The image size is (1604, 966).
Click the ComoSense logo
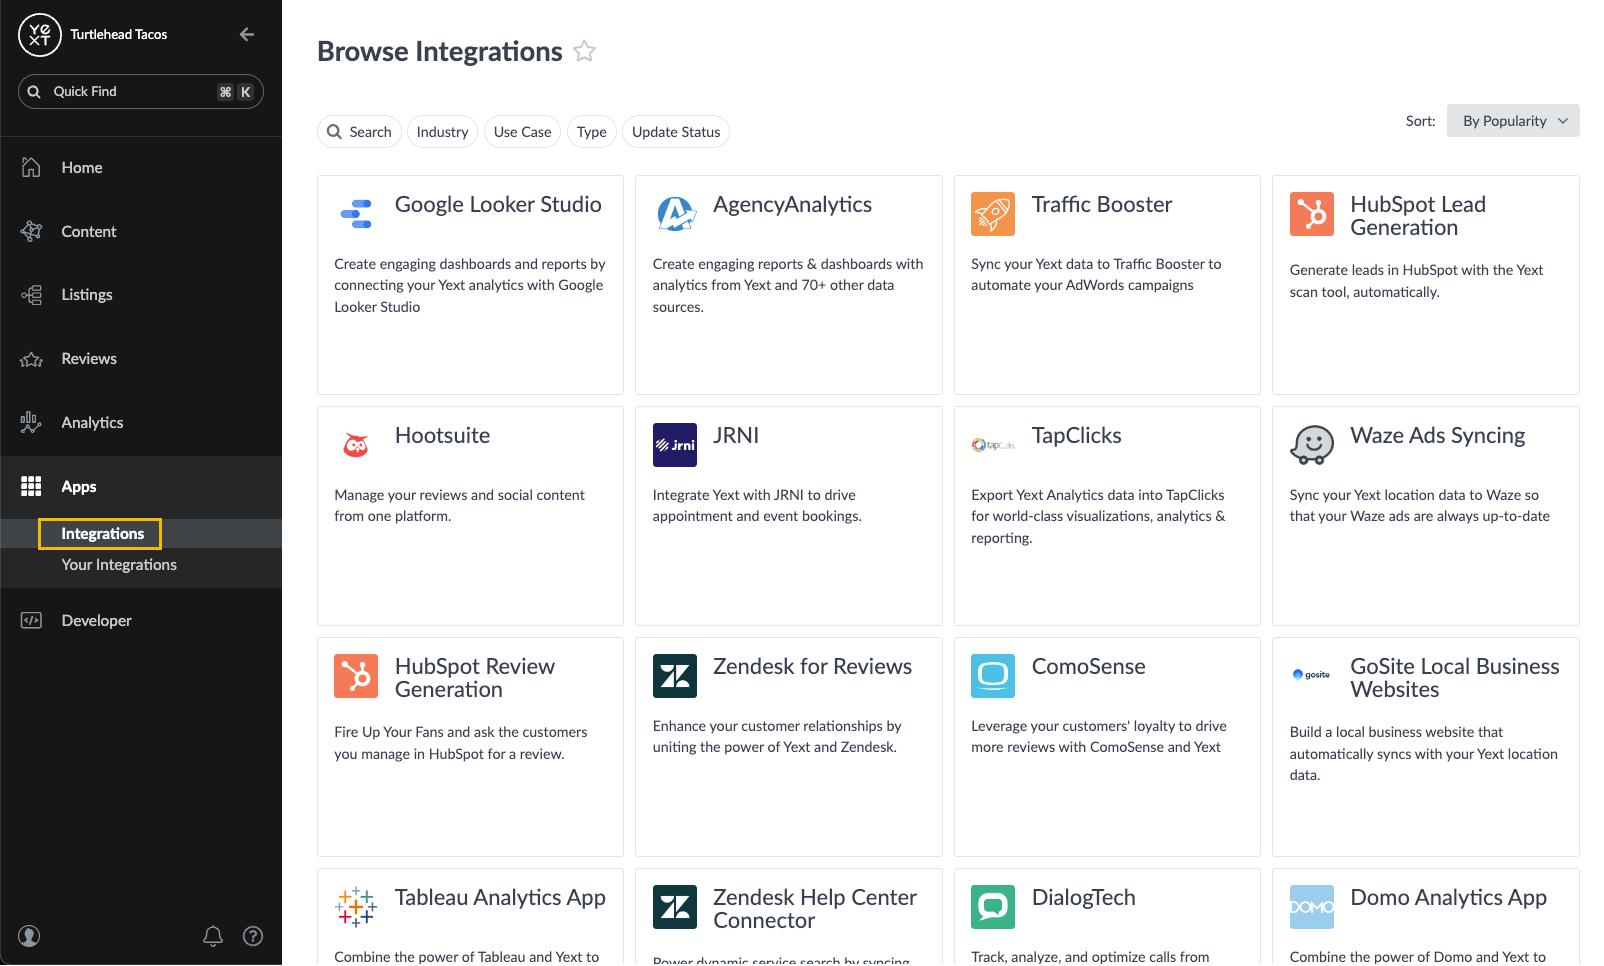click(x=993, y=676)
